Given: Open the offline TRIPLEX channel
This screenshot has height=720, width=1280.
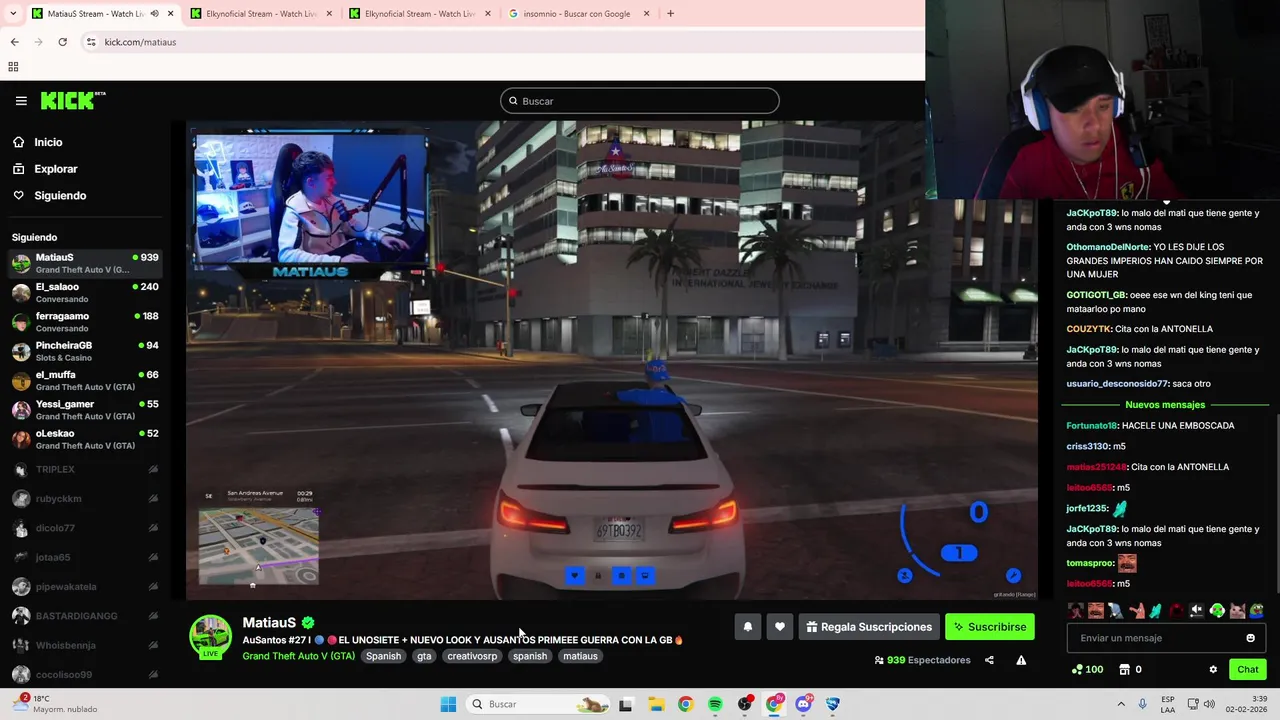Looking at the screenshot, I should pyautogui.click(x=84, y=469).
